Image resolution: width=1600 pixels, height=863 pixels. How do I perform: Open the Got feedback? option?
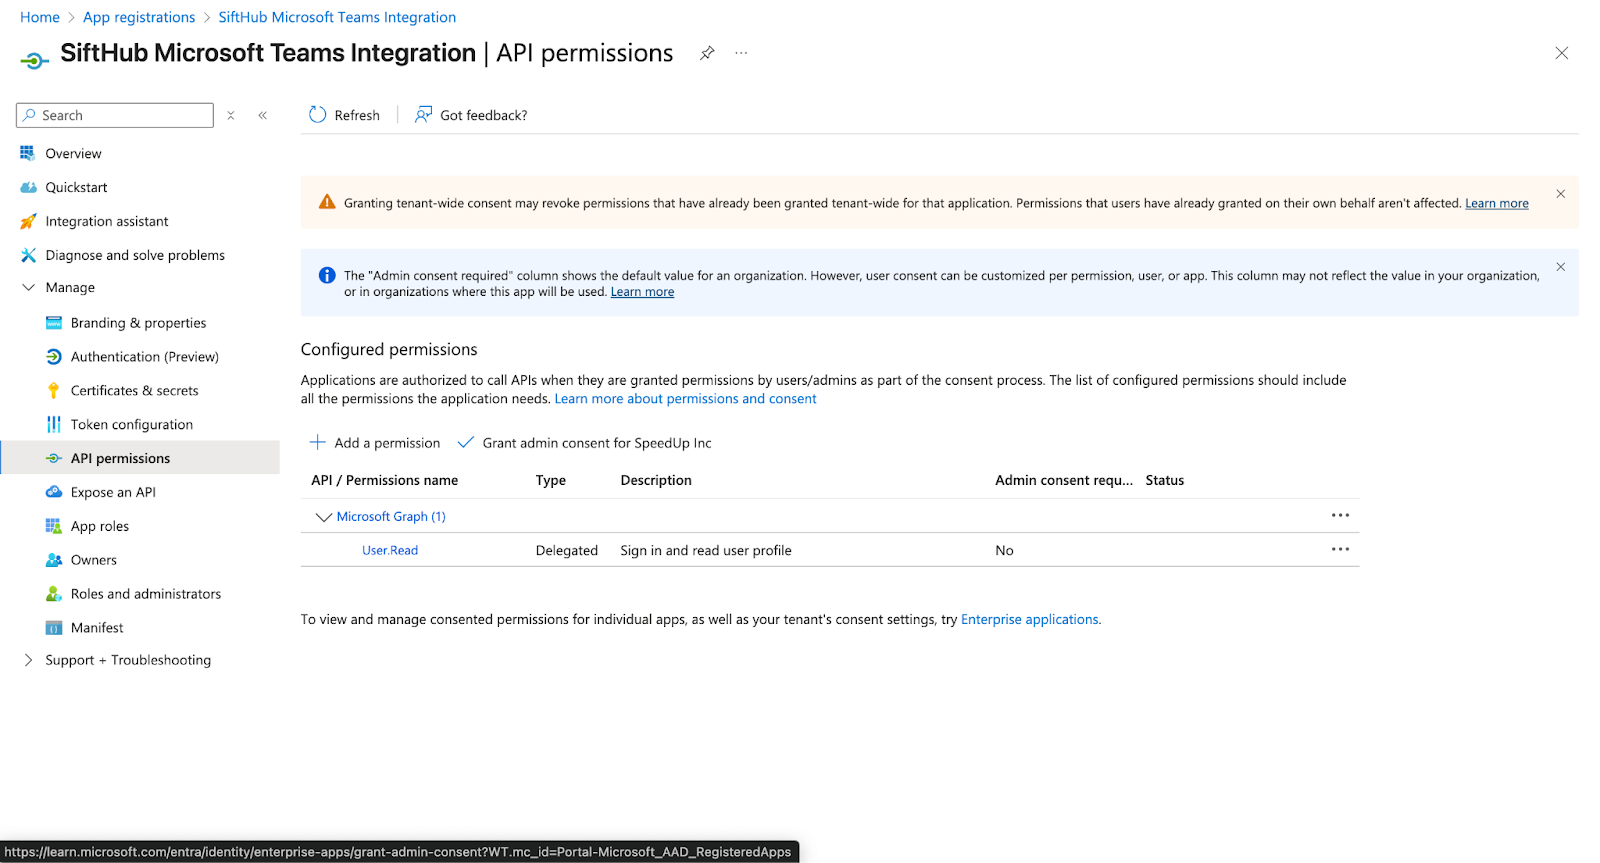(471, 115)
